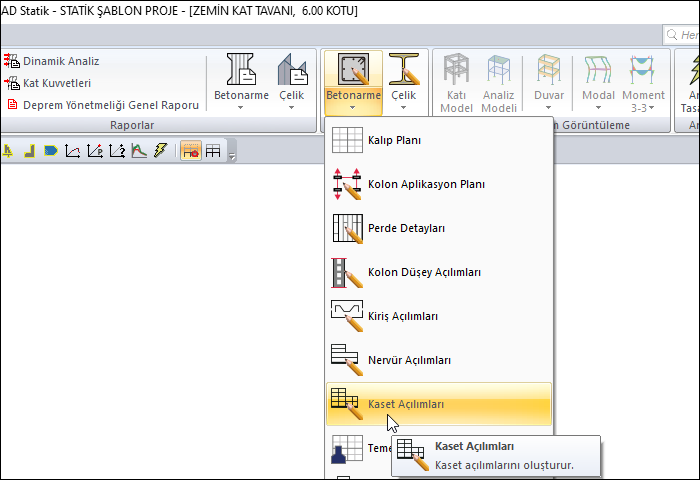Expand the Raporlar Çelik dropdown arrow
The image size is (700, 480).
click(x=292, y=108)
